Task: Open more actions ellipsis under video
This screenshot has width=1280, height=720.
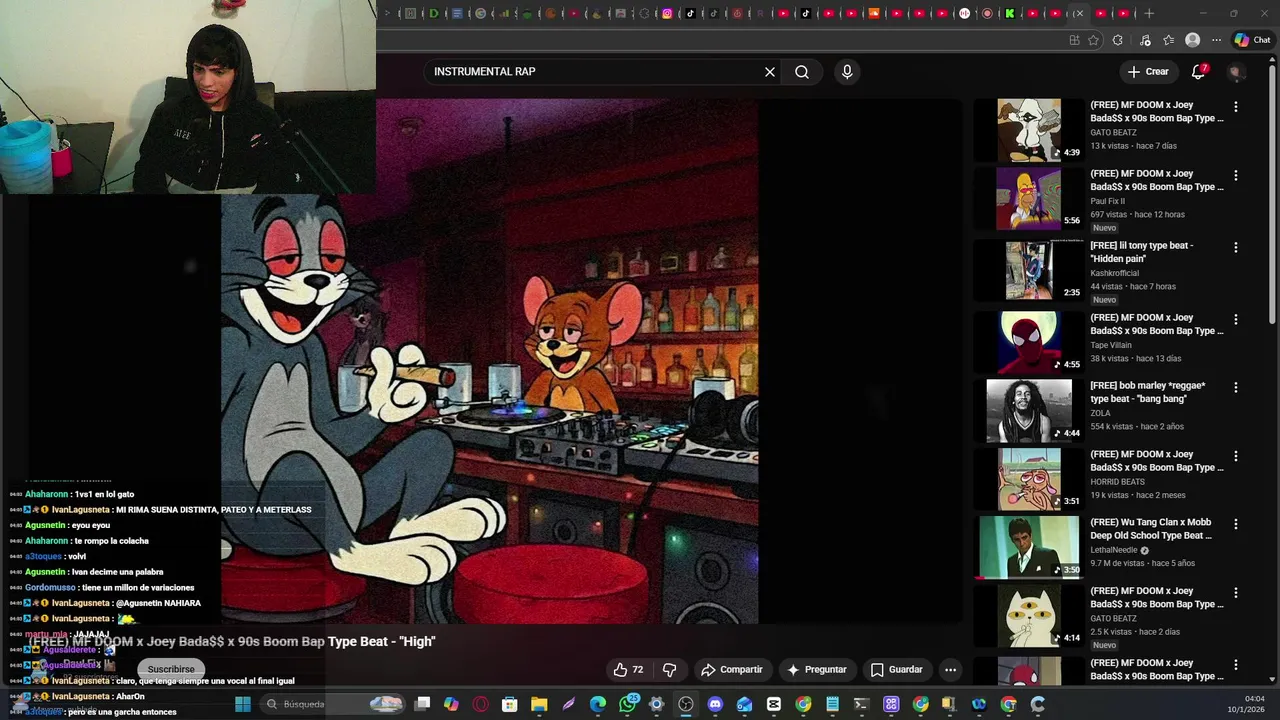Action: pos(951,670)
